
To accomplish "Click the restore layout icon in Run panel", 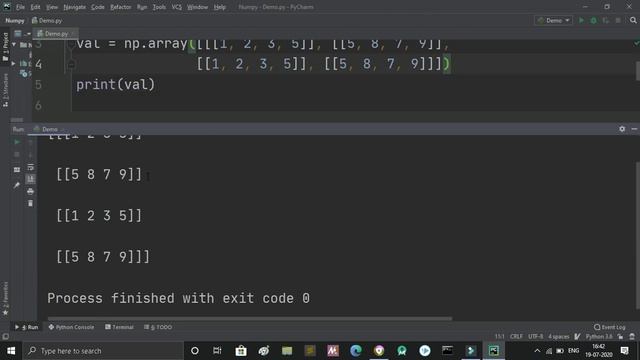I will (17, 170).
